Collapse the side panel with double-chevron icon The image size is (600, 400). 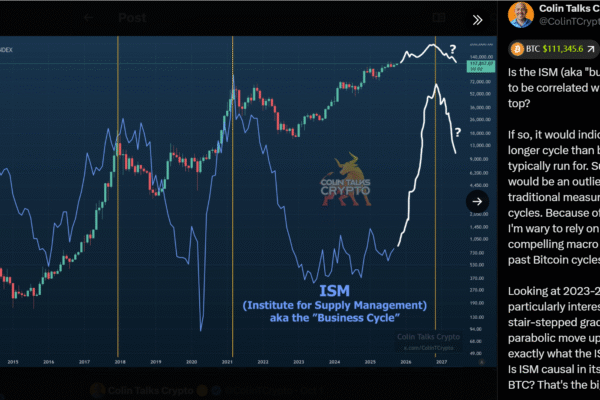(x=478, y=19)
